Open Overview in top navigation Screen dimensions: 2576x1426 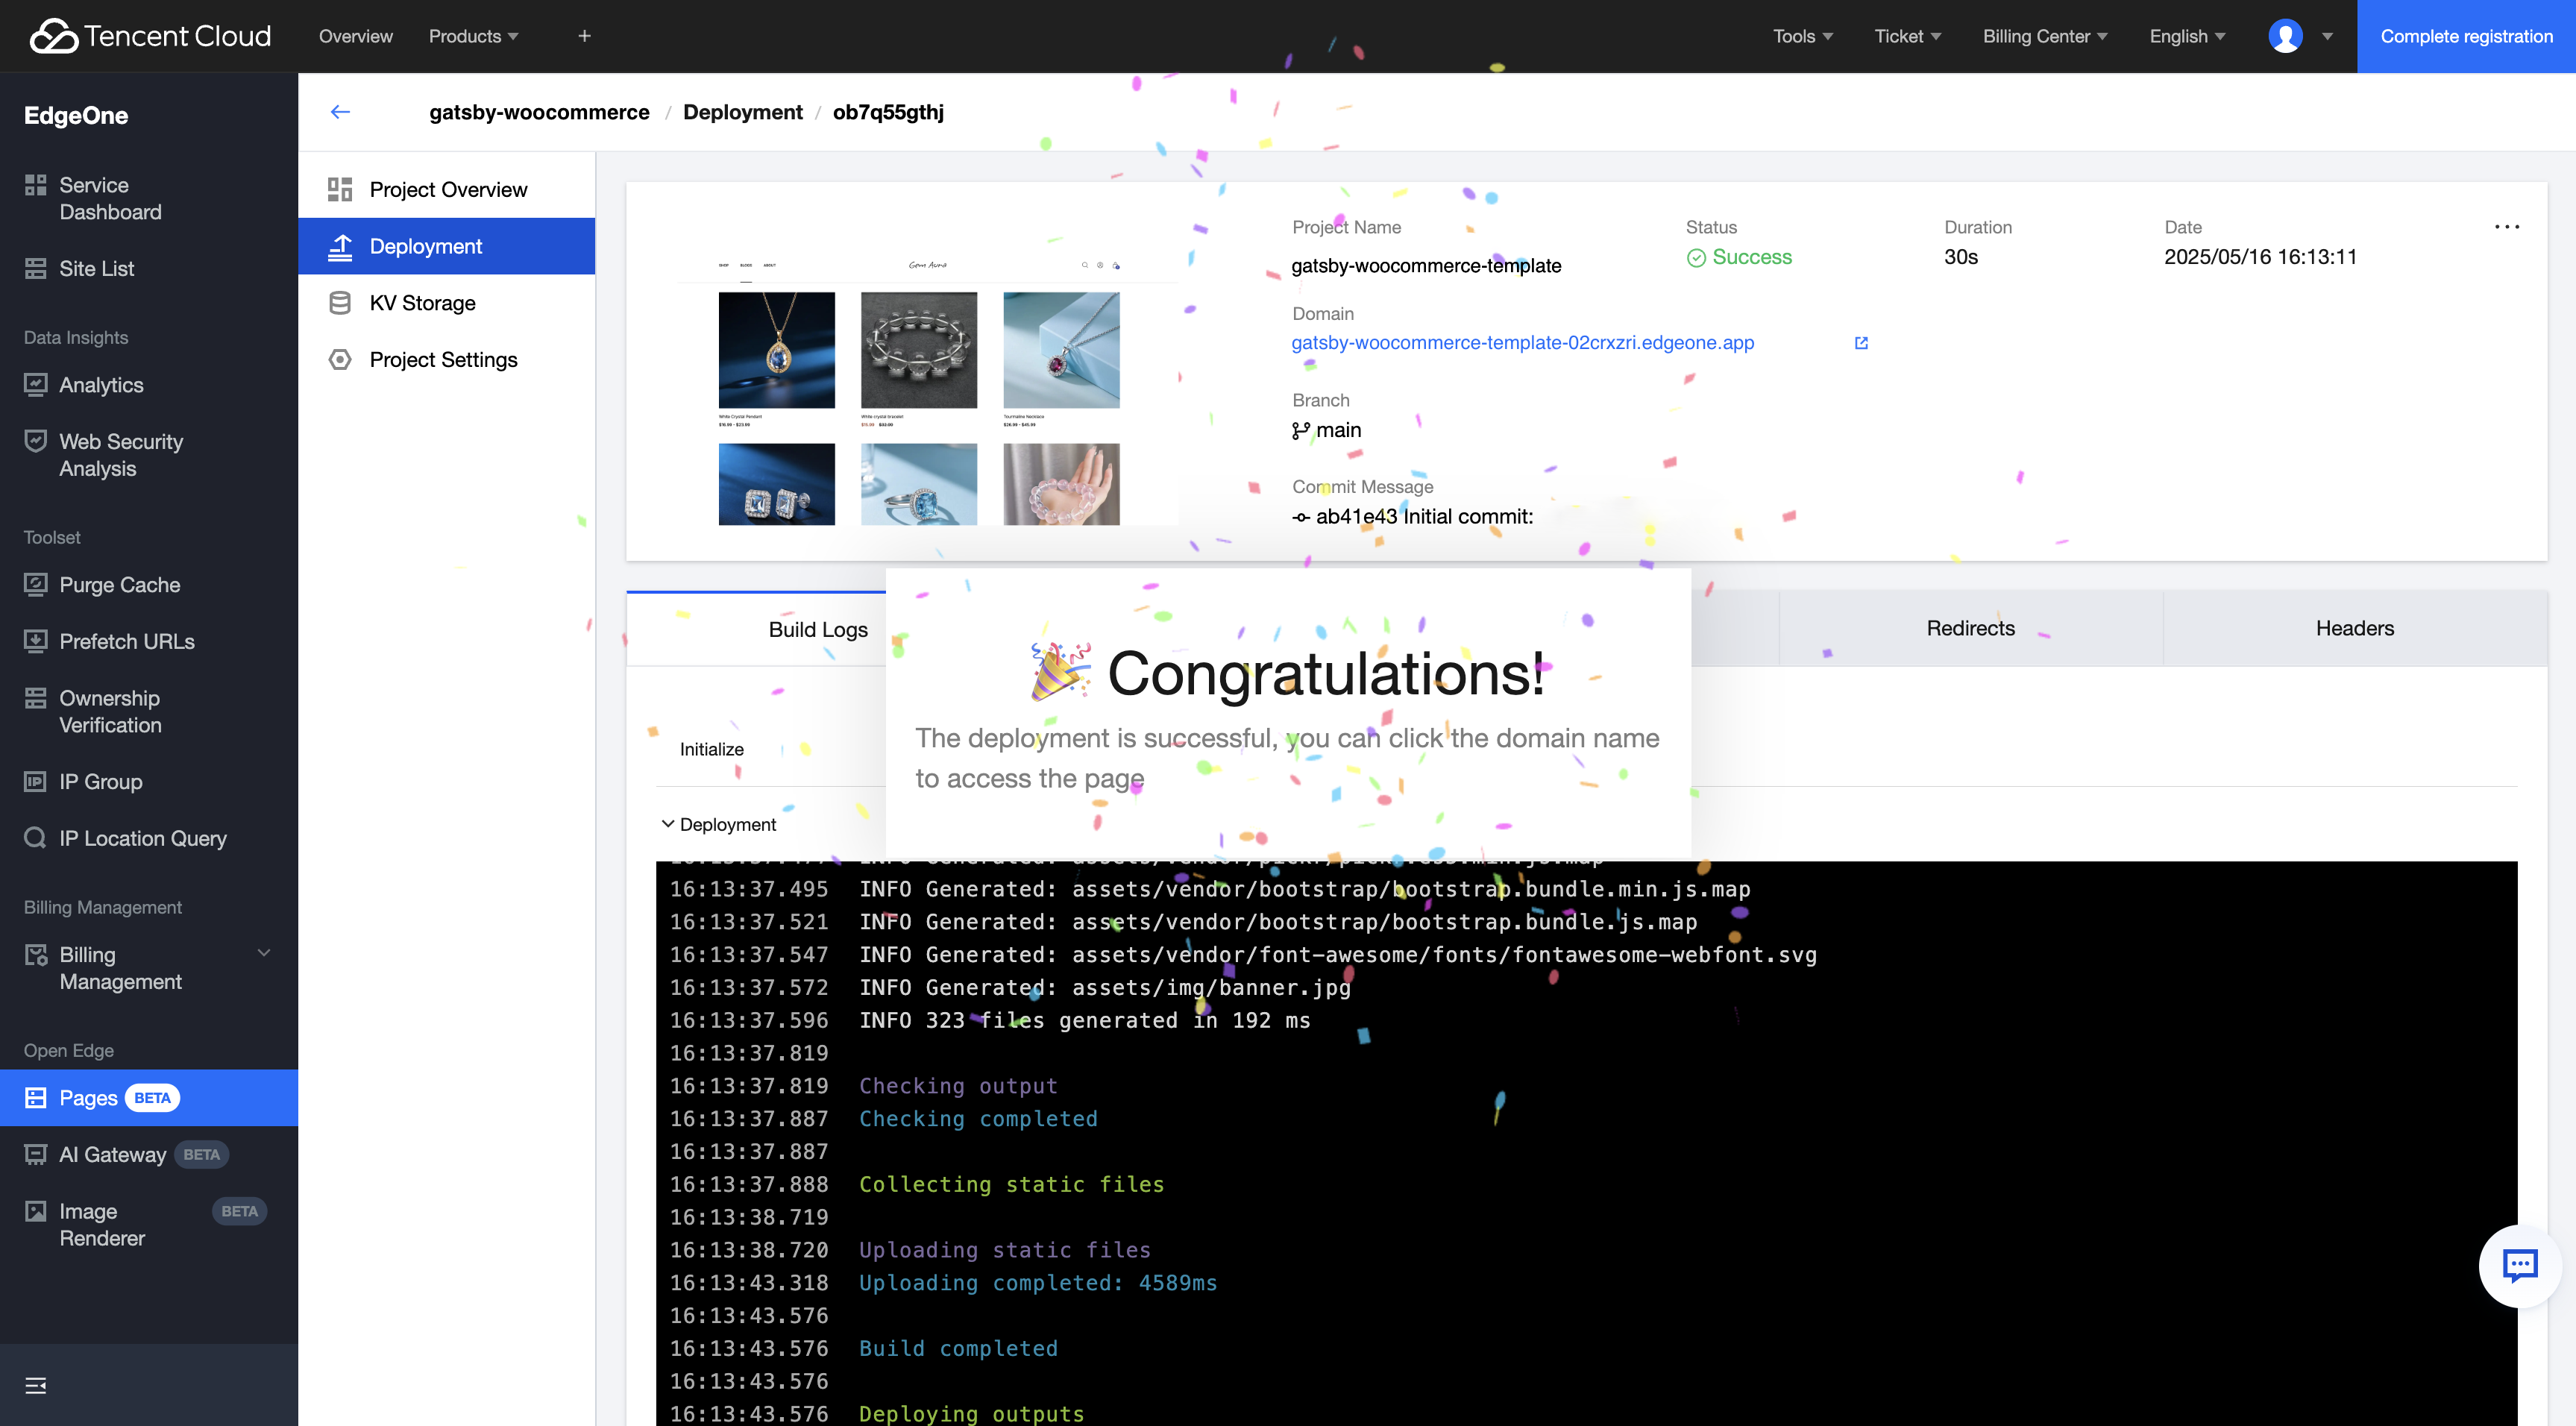[356, 36]
